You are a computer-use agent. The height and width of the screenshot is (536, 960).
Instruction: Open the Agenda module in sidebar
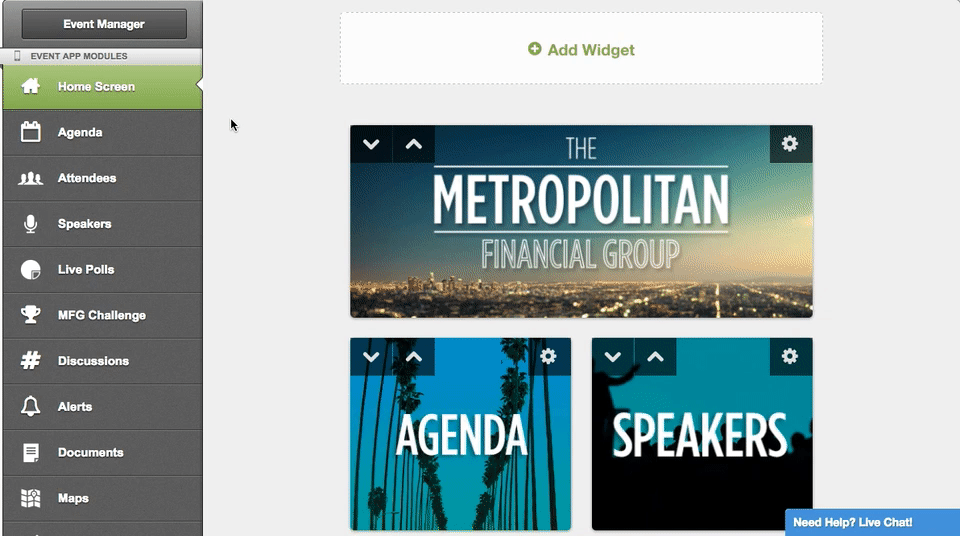coord(103,132)
